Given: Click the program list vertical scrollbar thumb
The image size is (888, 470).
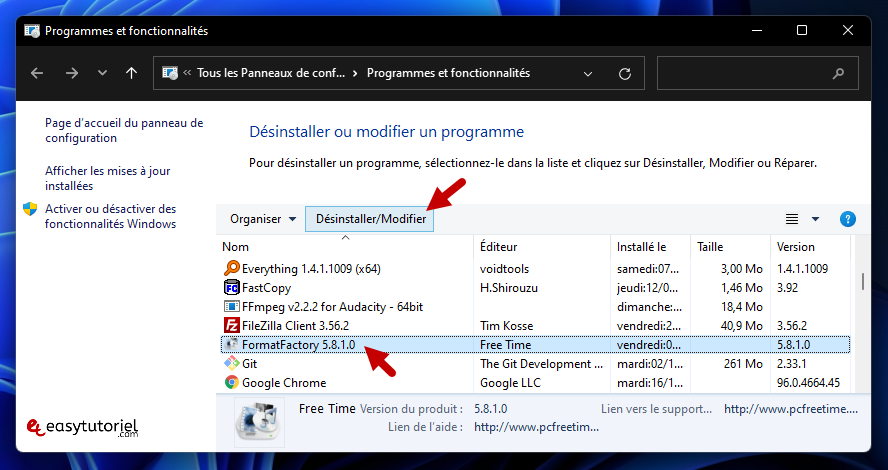Looking at the screenshot, I should pyautogui.click(x=863, y=281).
